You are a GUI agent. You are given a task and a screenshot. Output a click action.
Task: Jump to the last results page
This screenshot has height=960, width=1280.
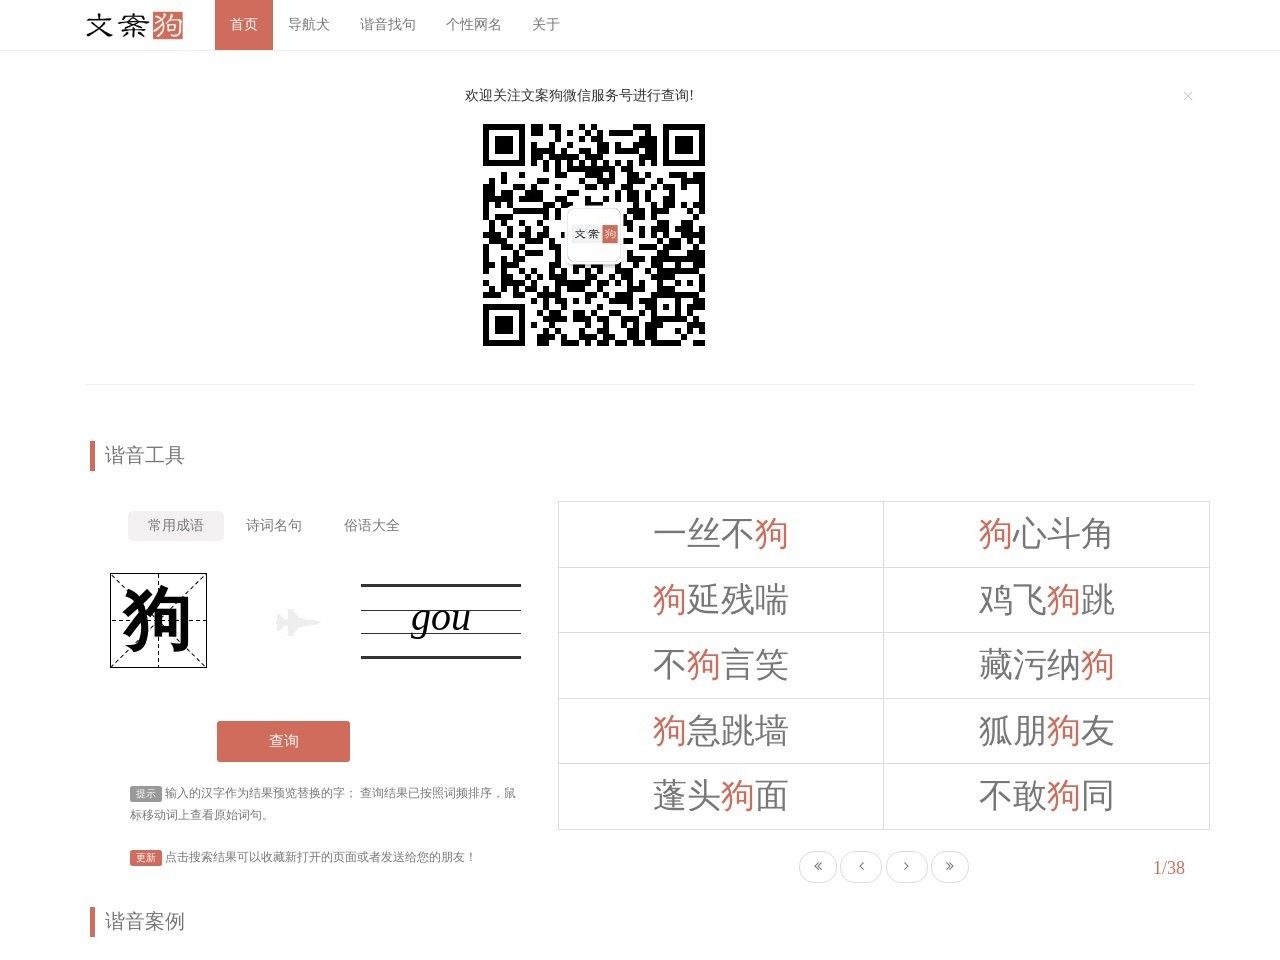950,867
